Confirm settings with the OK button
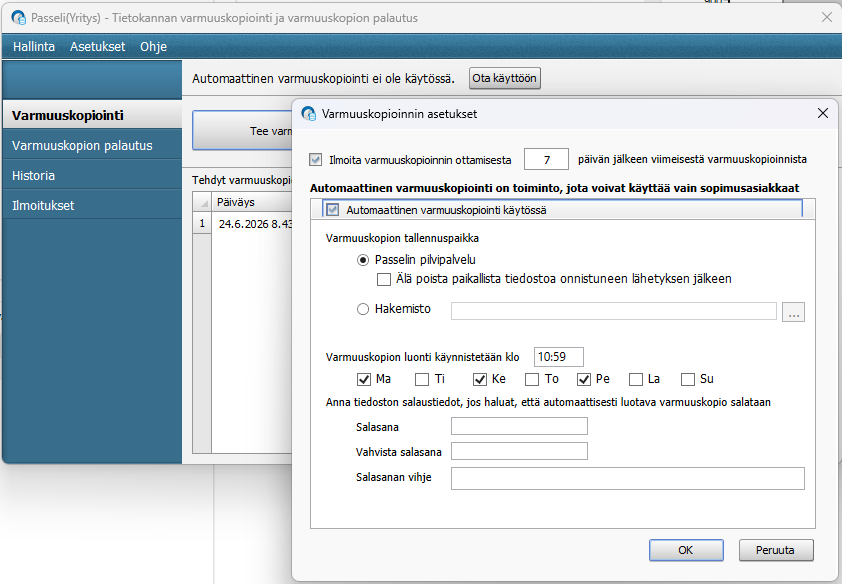Screen dimensions: 842x584 (686, 550)
